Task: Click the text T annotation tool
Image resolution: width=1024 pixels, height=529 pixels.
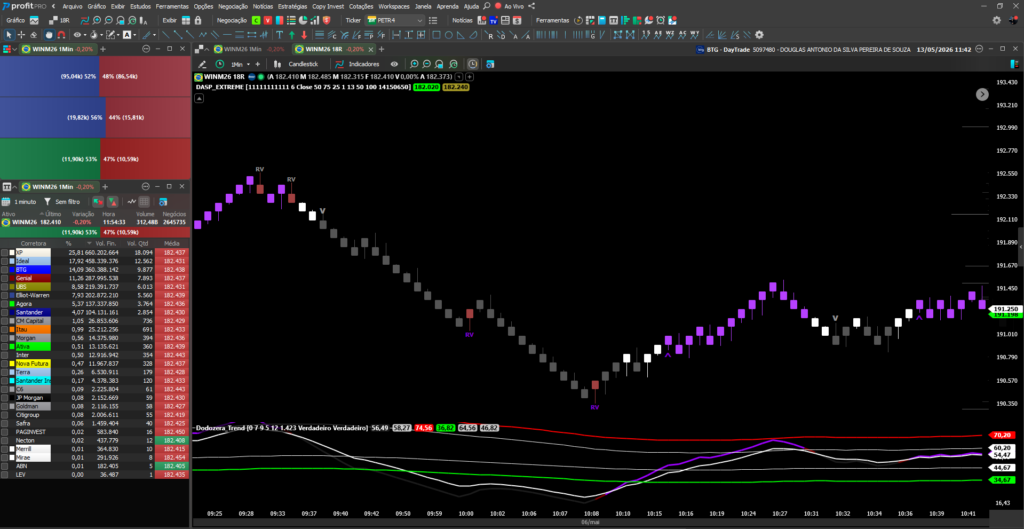Action: point(280,35)
